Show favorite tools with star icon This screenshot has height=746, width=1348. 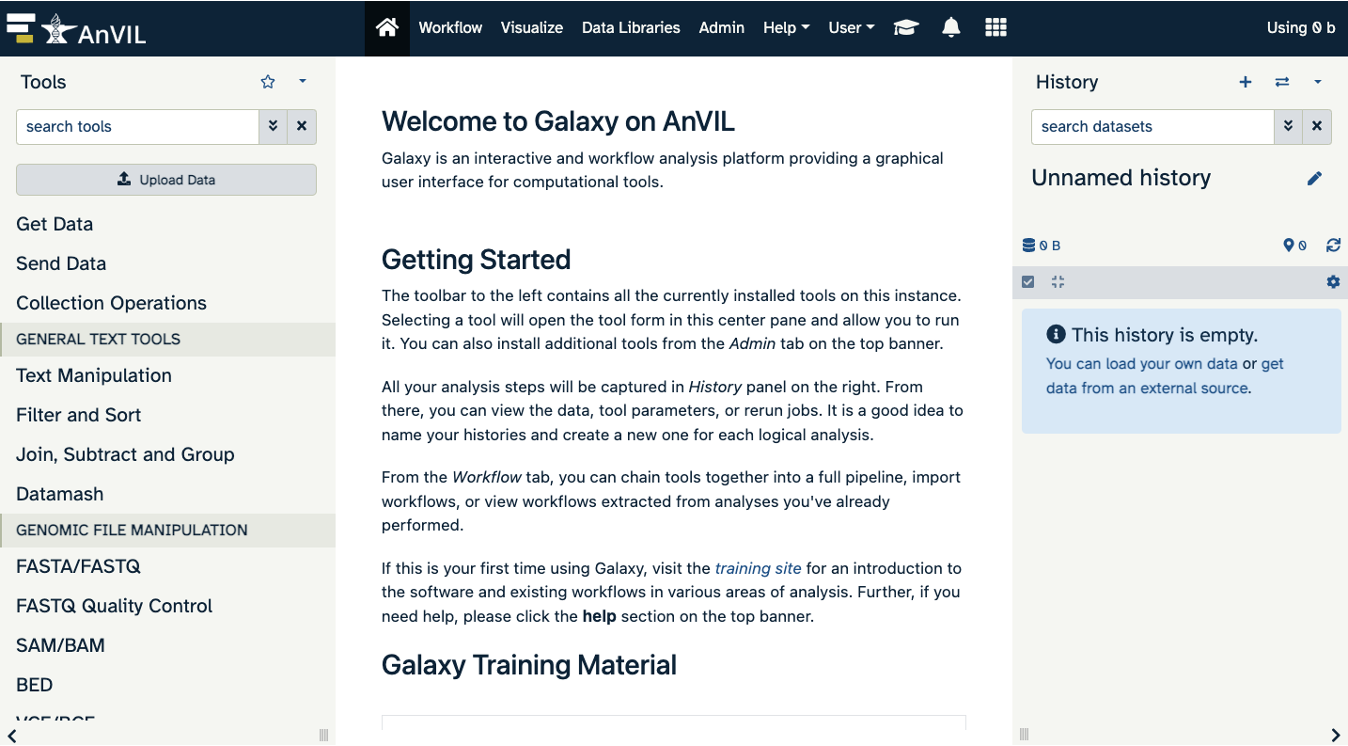click(268, 82)
